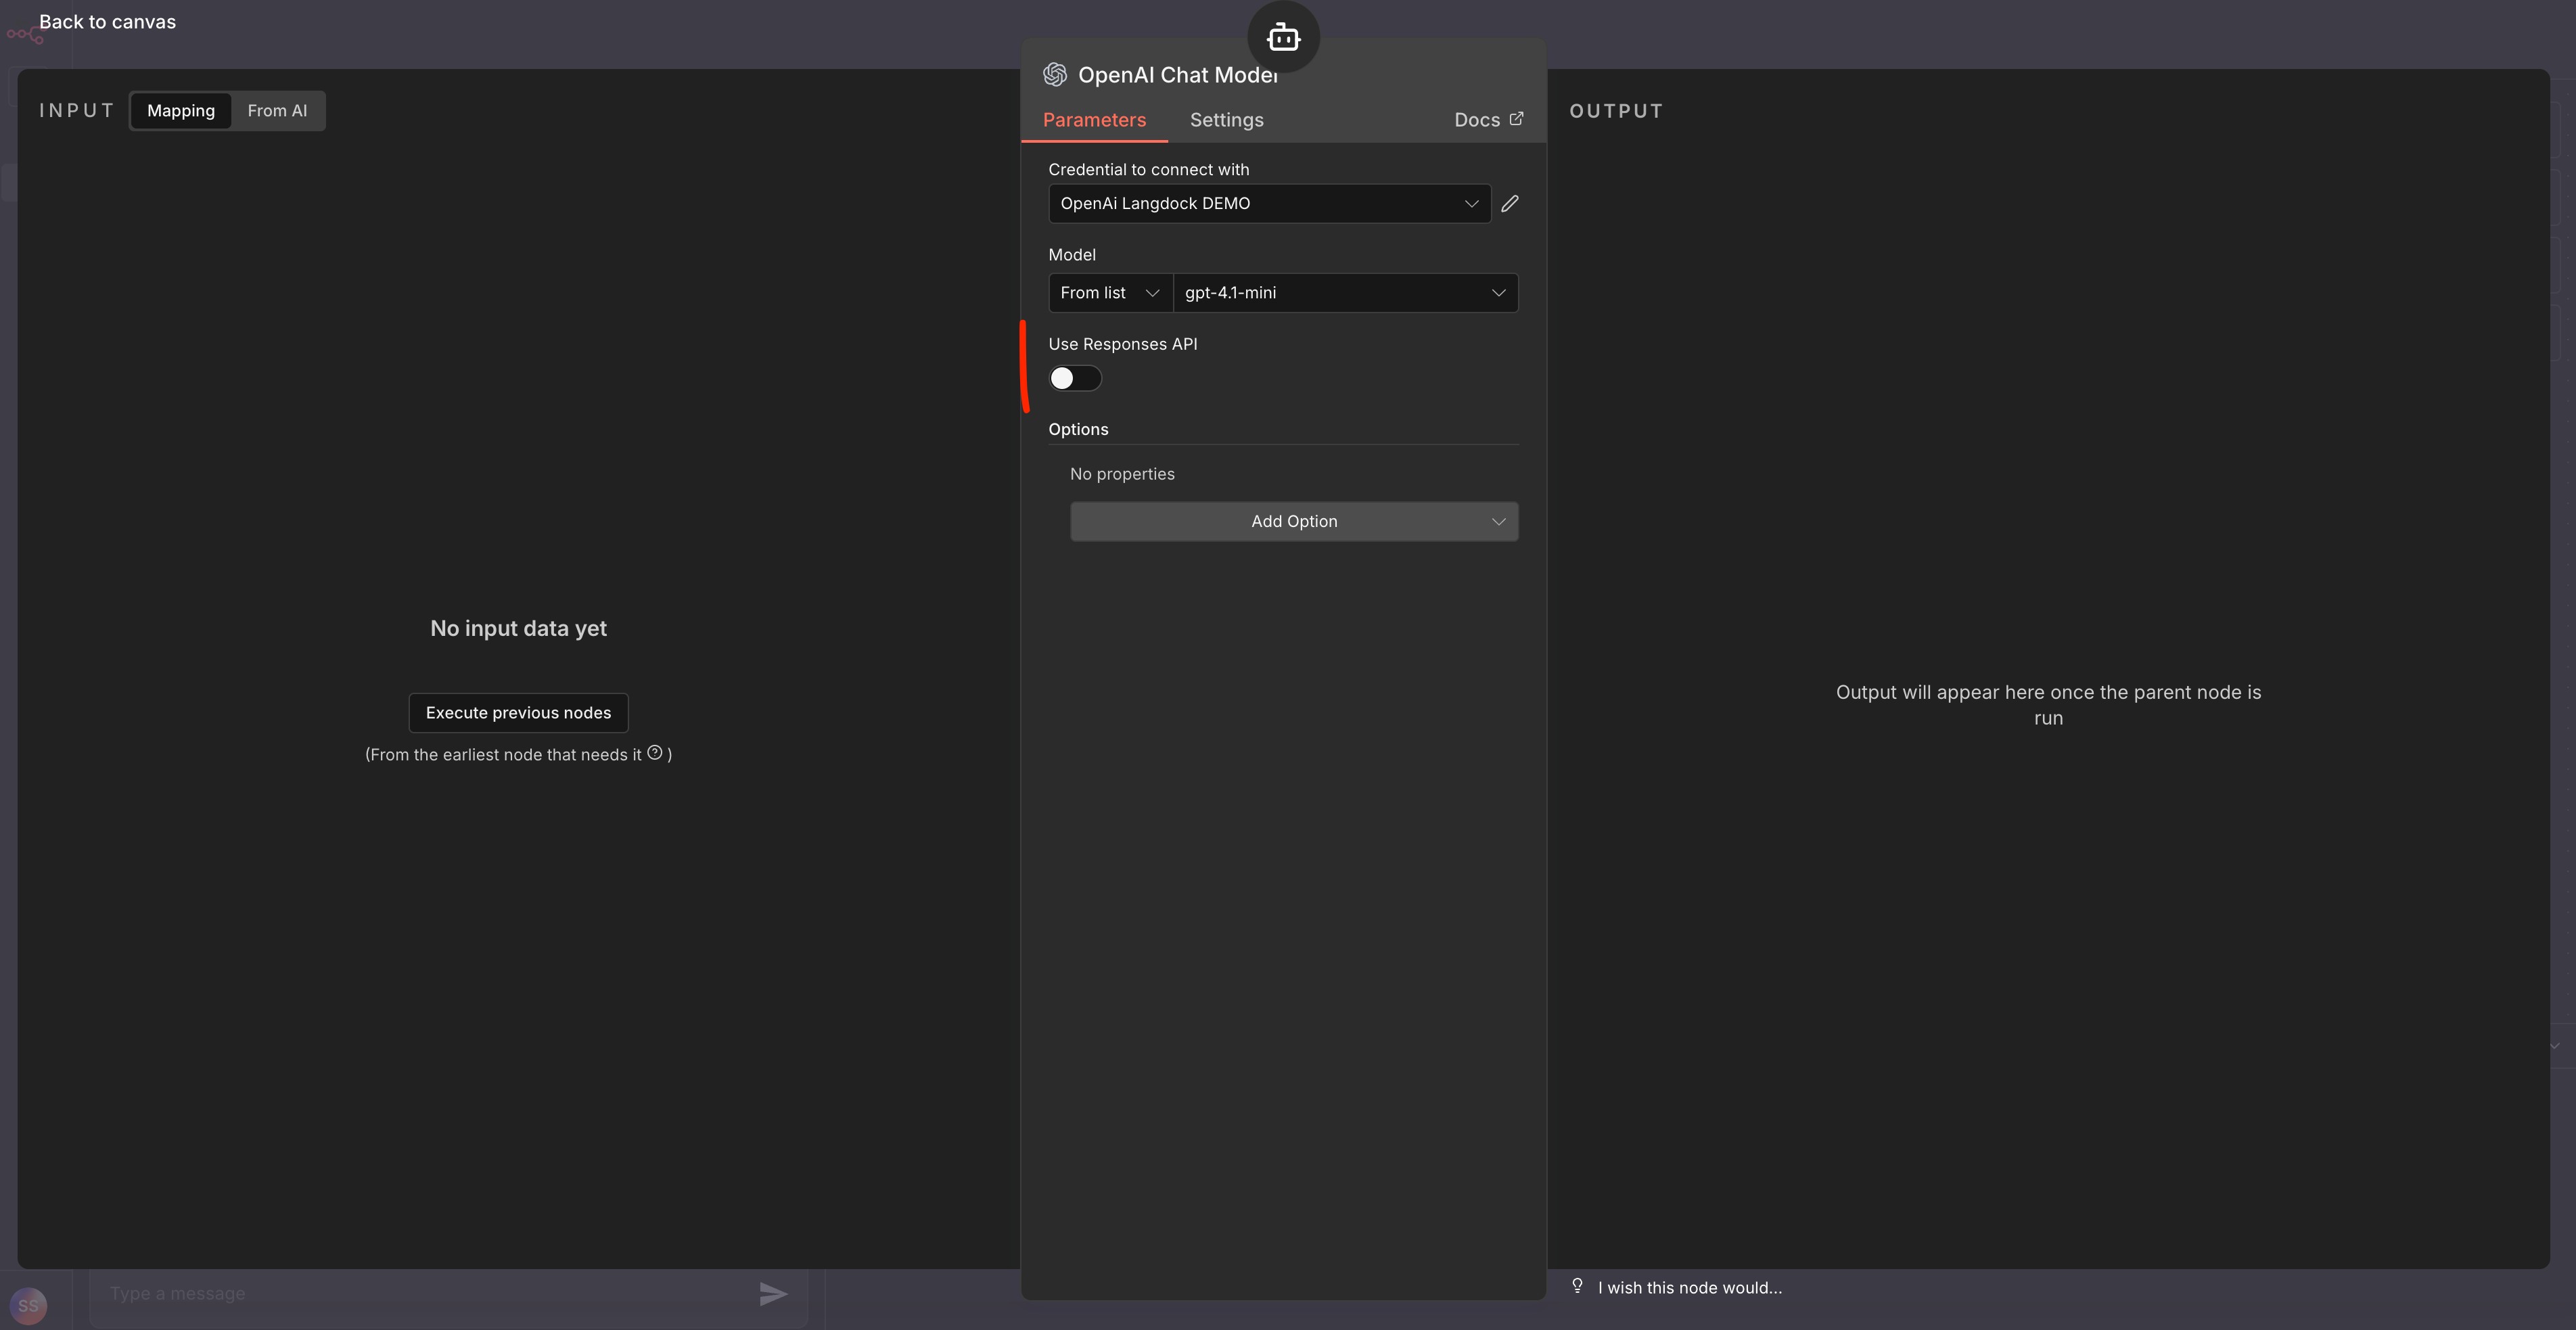Go Back to canvas

coord(107,22)
